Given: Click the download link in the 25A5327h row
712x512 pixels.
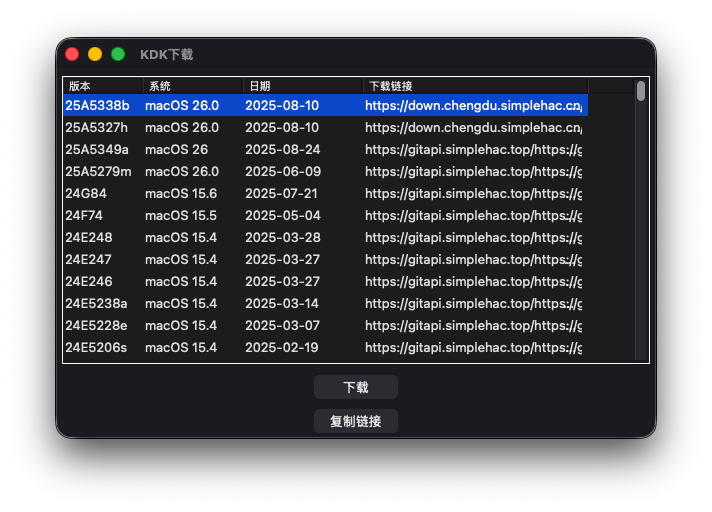Looking at the screenshot, I should coord(474,128).
